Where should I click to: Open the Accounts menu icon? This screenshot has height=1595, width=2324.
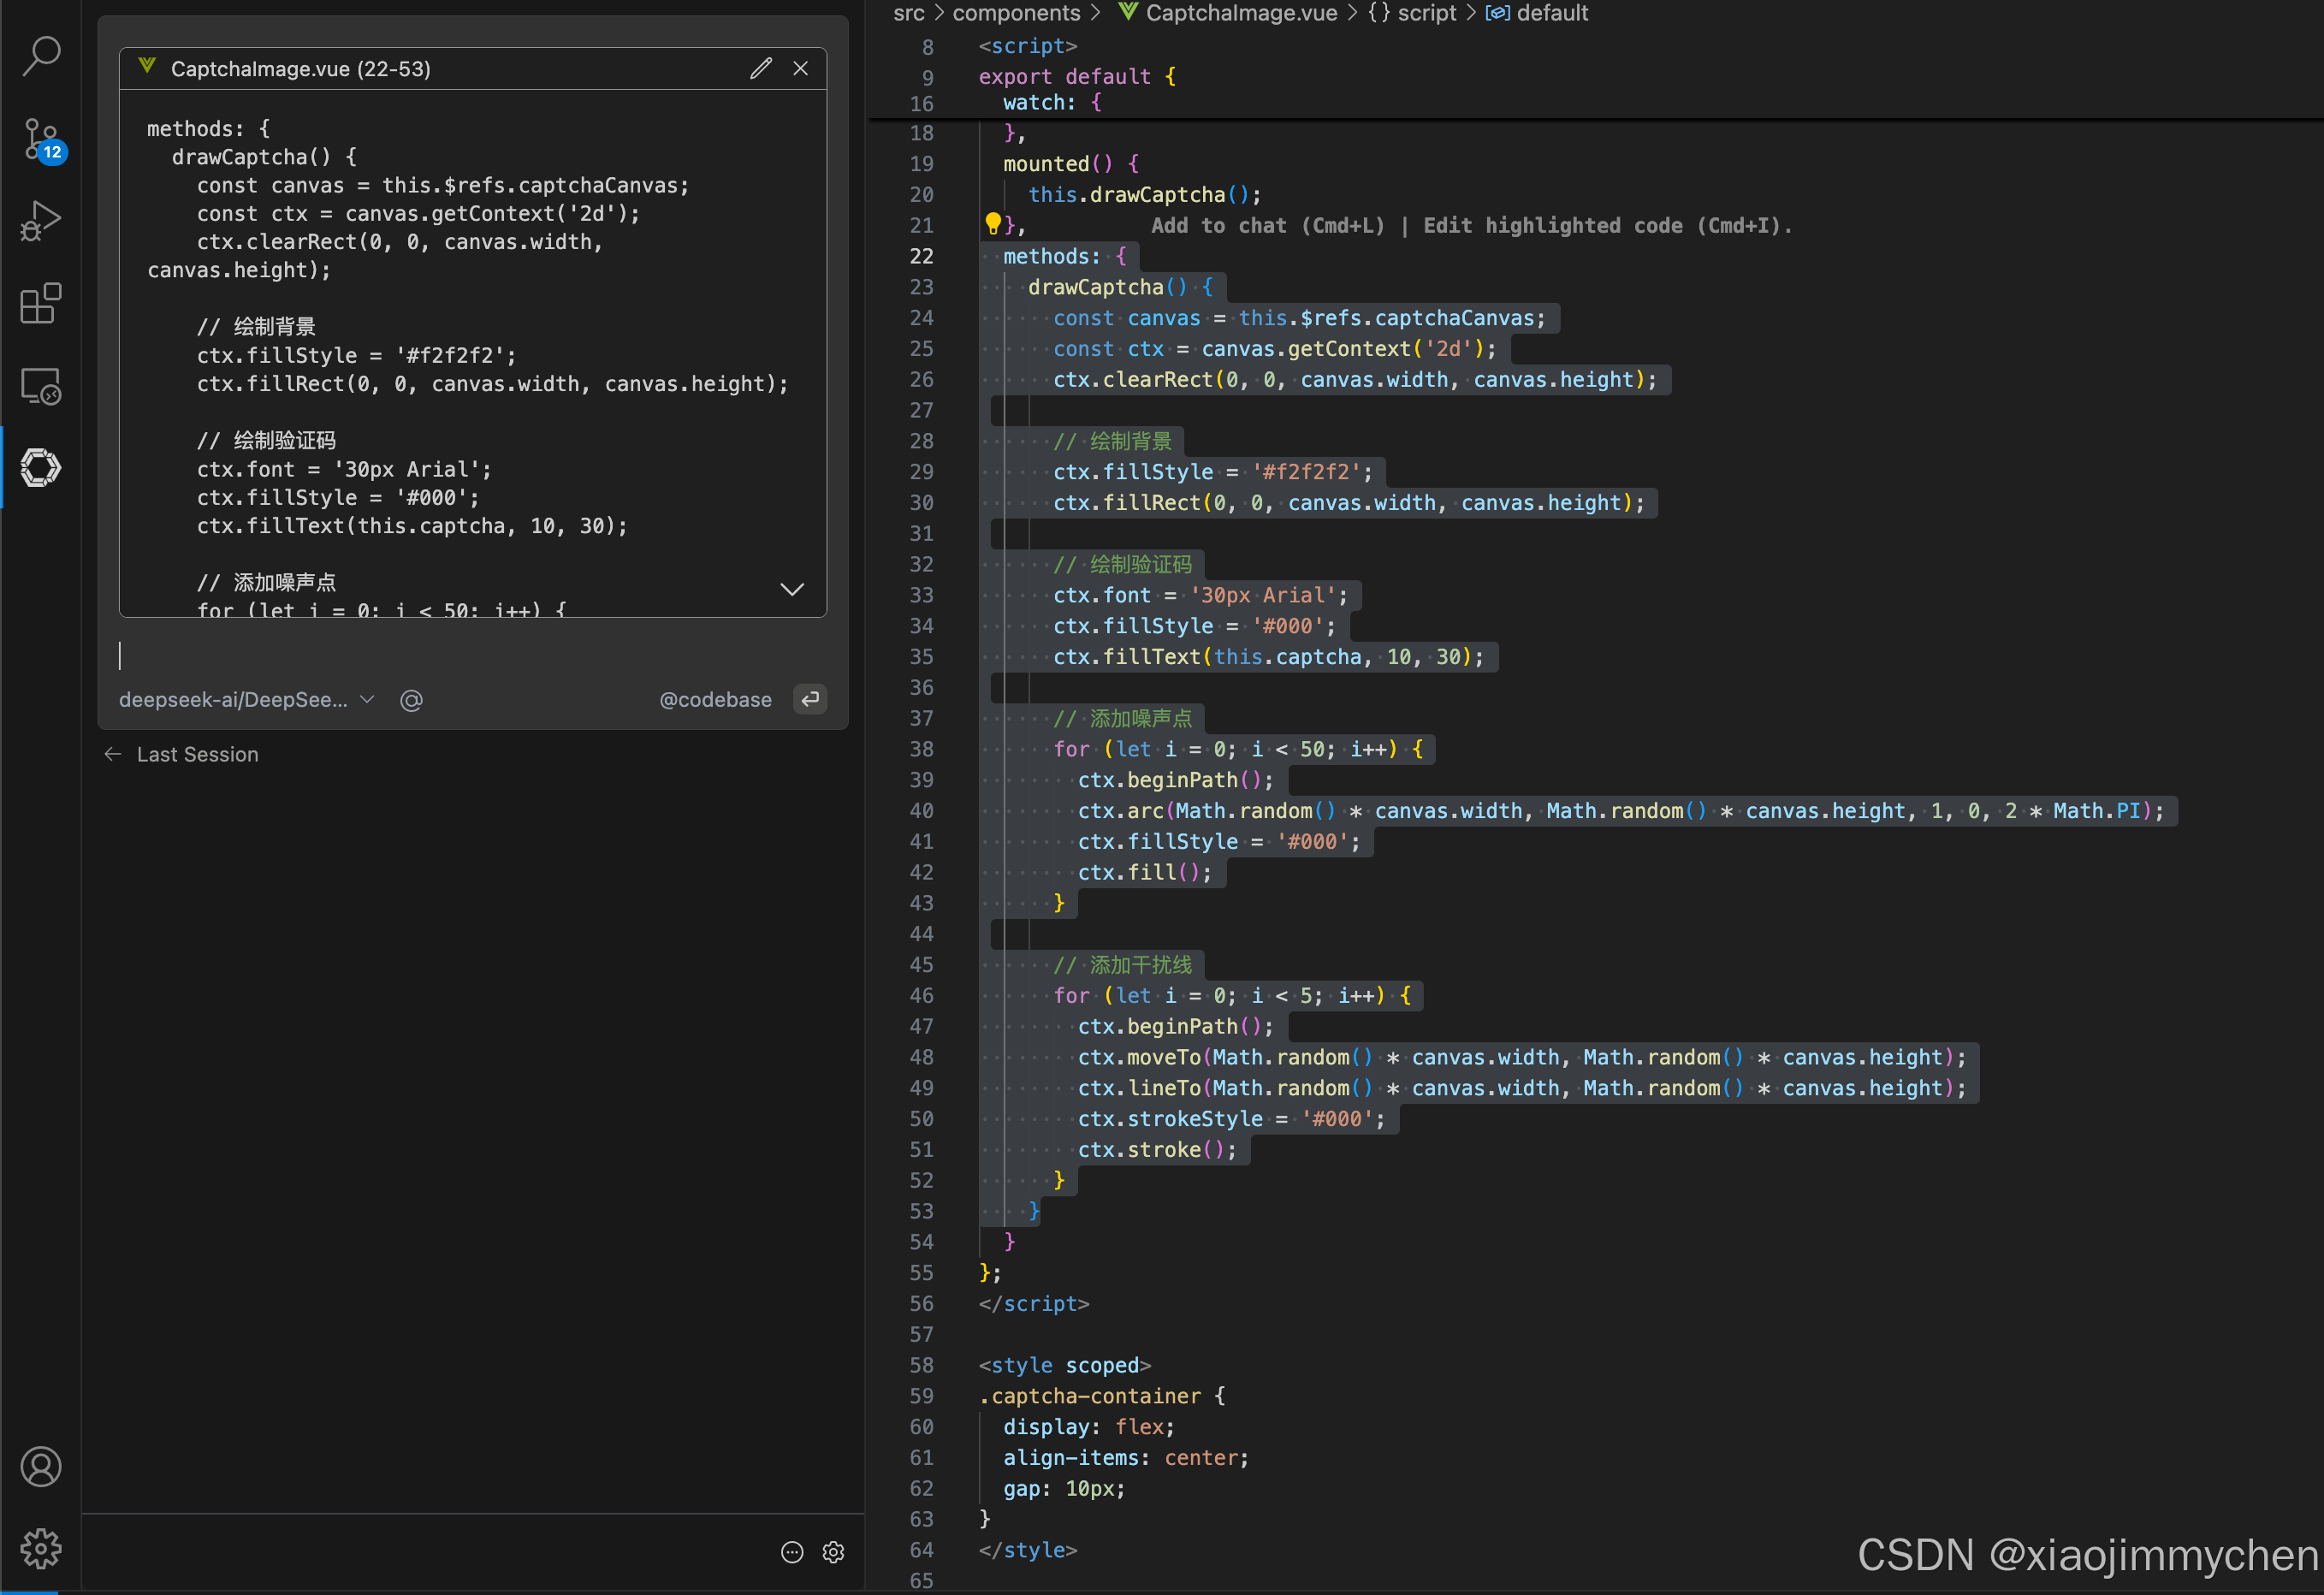pos(41,1466)
